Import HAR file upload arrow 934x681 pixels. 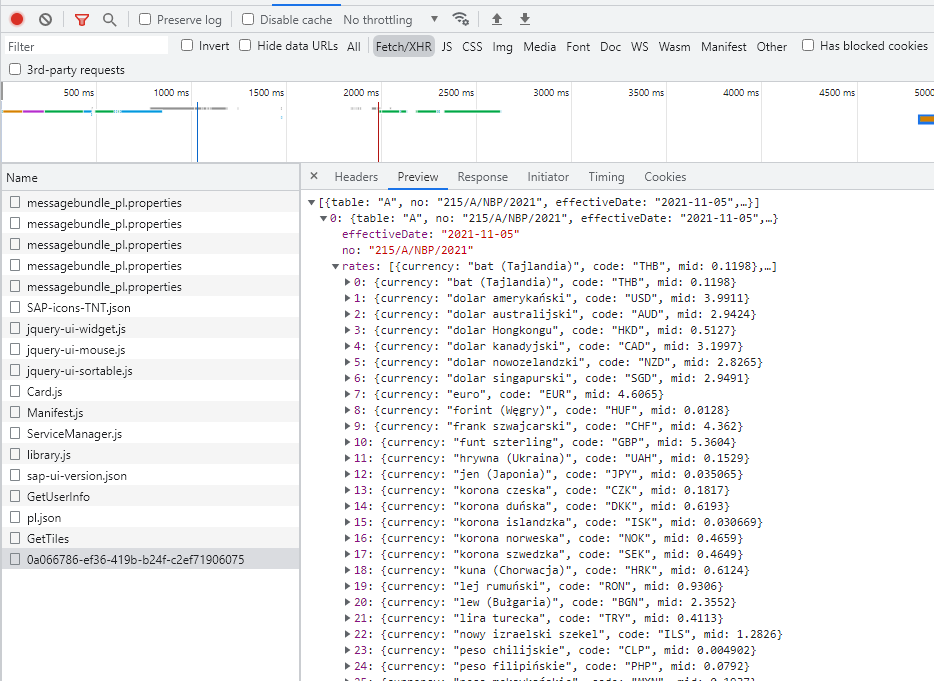(x=497, y=19)
